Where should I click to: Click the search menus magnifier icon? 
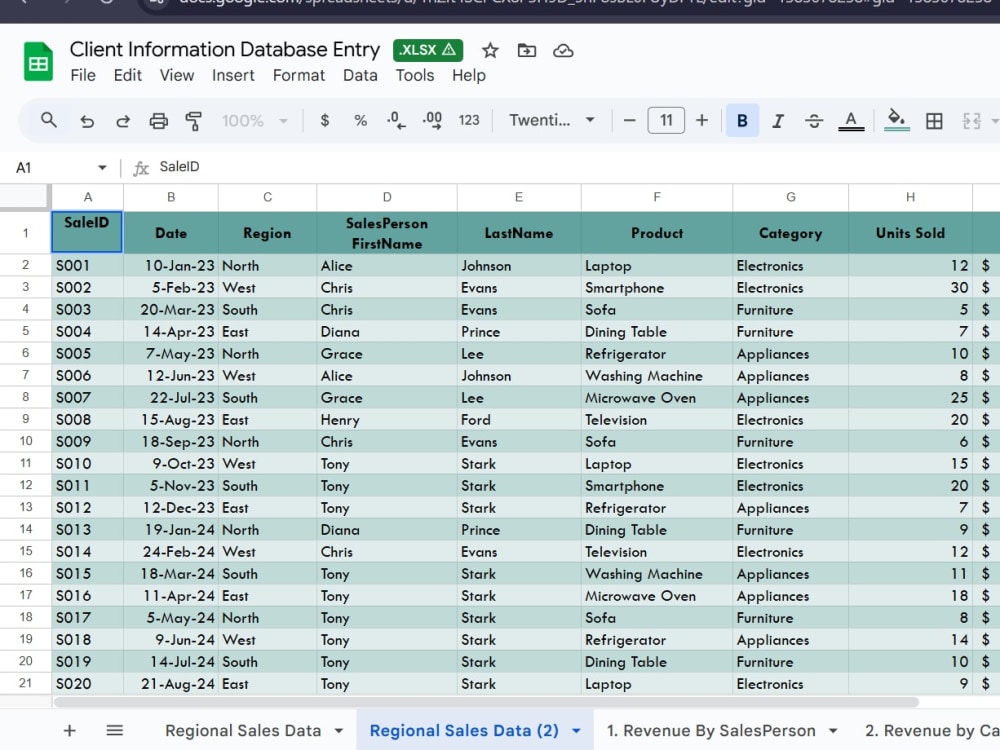[x=48, y=120]
